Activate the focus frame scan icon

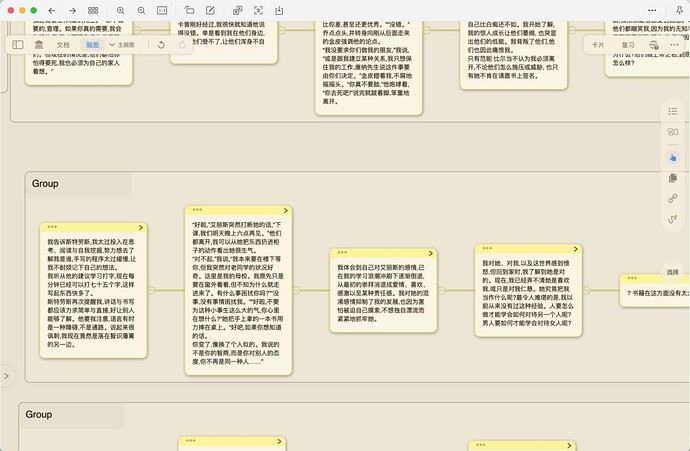point(258,11)
